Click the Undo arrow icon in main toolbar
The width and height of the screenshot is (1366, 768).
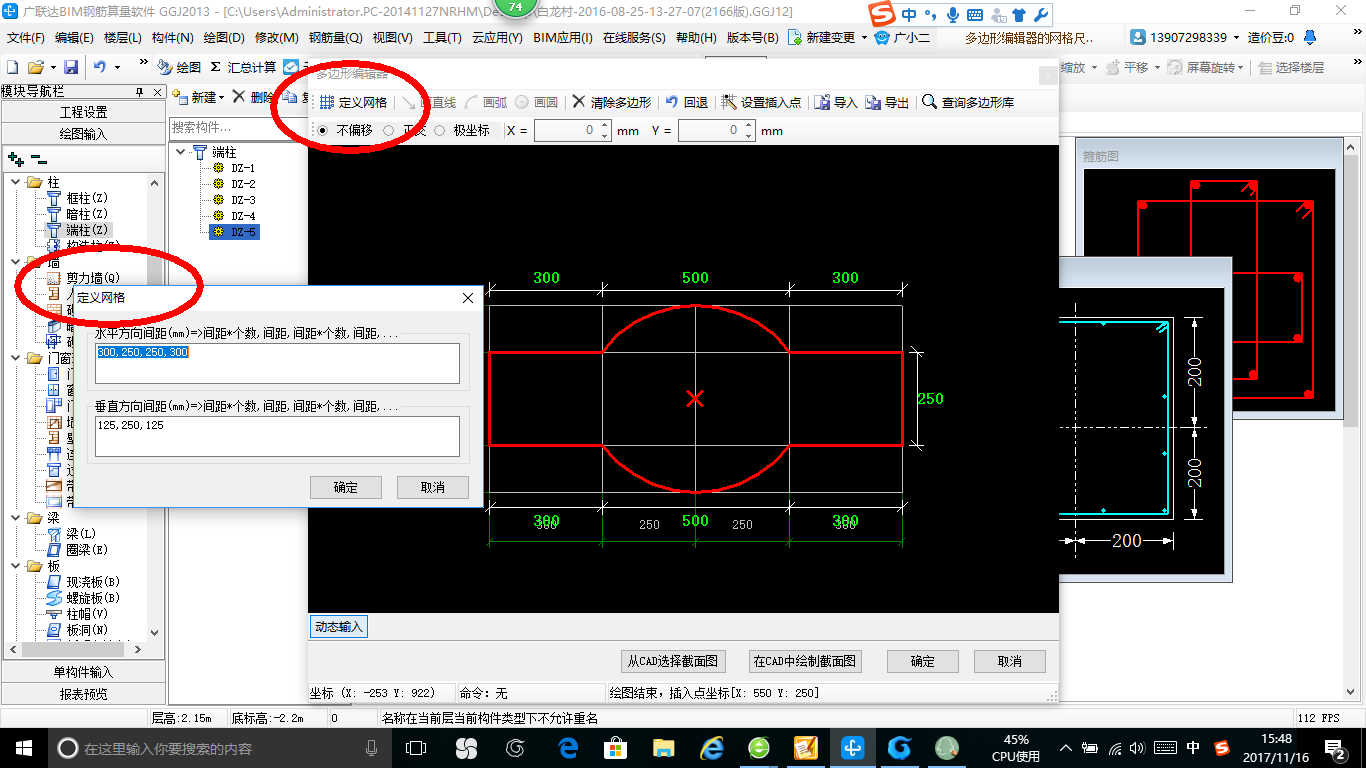100,67
